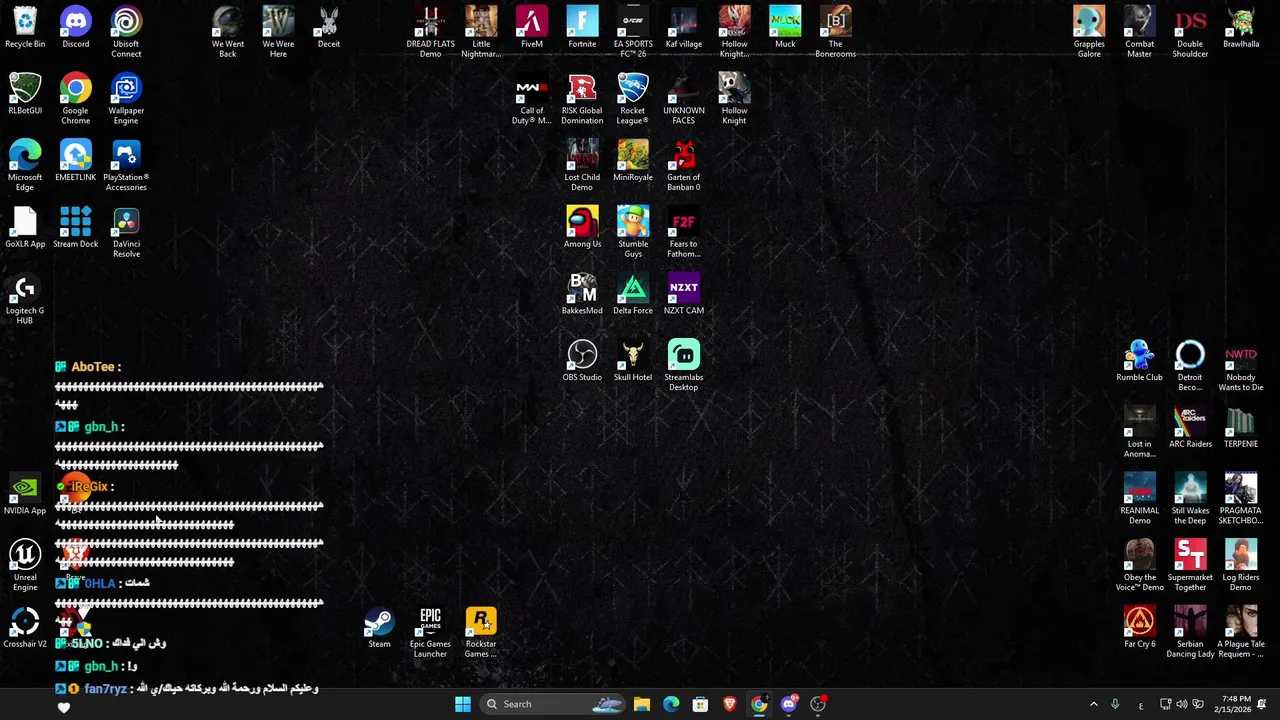Open the We Were Here desktop shortcut
This screenshot has height=720, width=1280.
click(278, 32)
